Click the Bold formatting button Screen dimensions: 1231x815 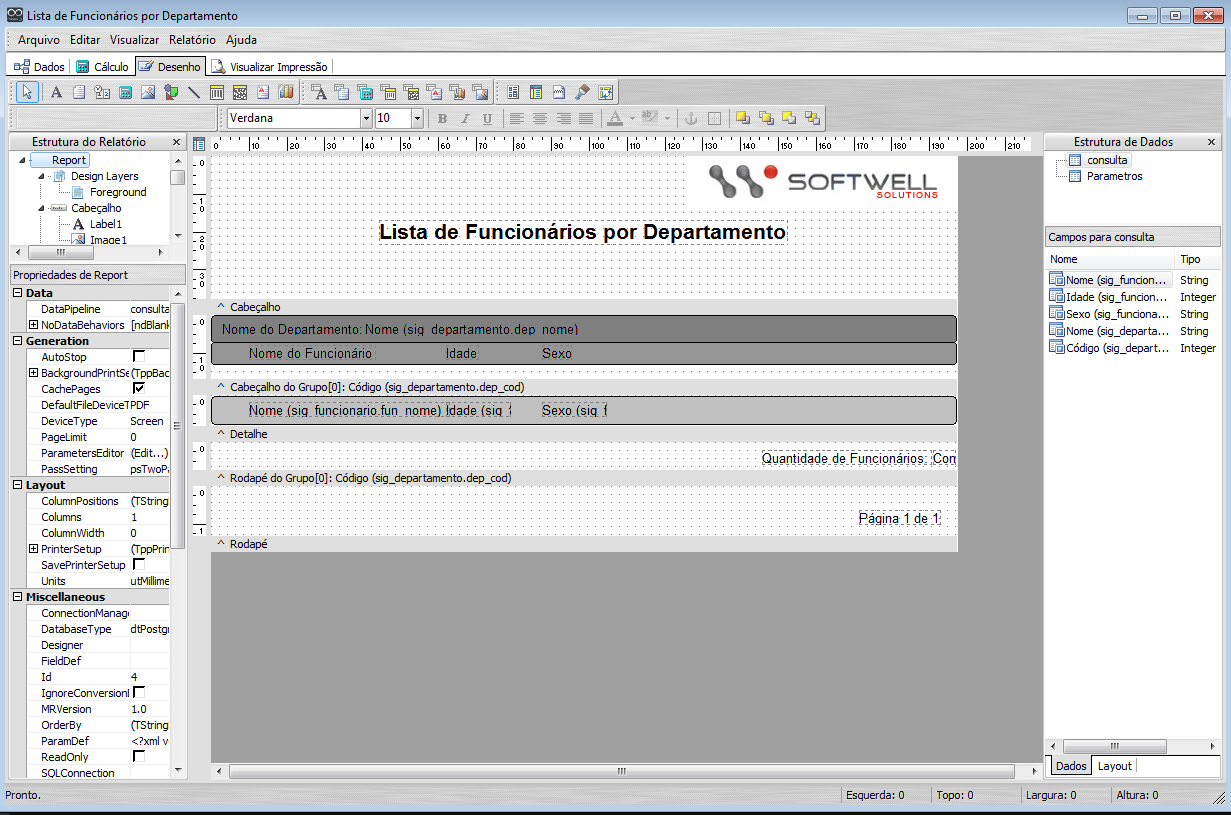(442, 118)
